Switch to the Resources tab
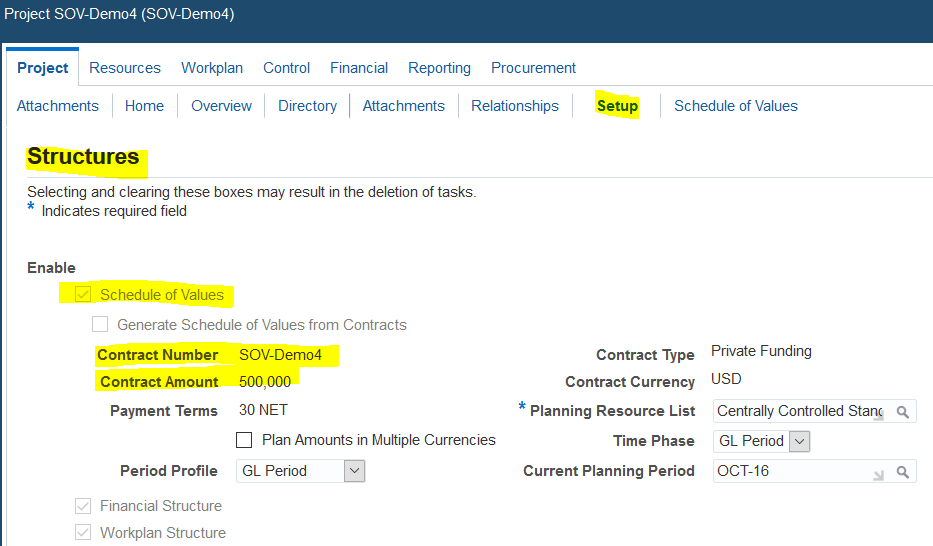Screen dimensions: 933x546 (125, 68)
